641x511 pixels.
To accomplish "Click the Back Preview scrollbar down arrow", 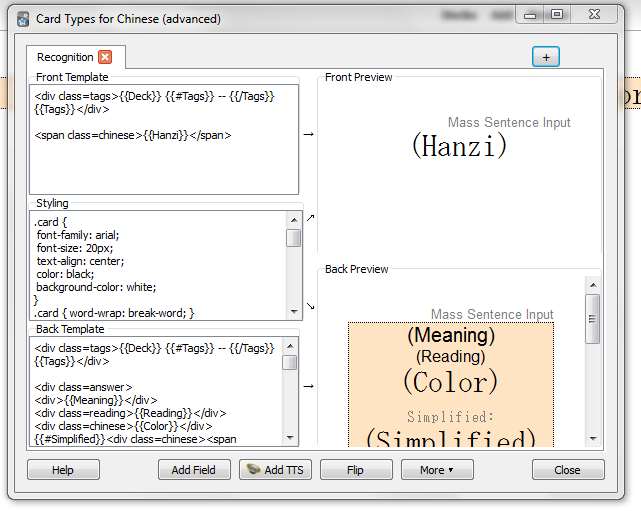I will [x=593, y=439].
